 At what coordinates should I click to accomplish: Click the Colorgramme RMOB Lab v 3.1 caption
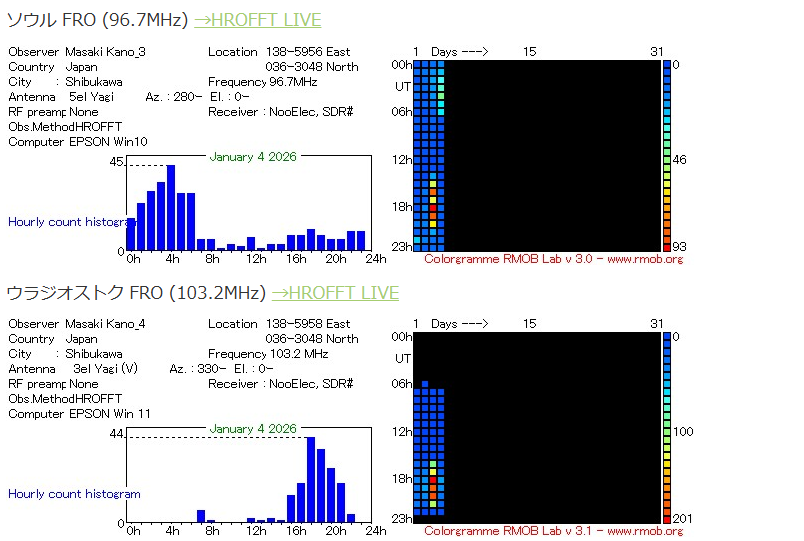coord(553,531)
